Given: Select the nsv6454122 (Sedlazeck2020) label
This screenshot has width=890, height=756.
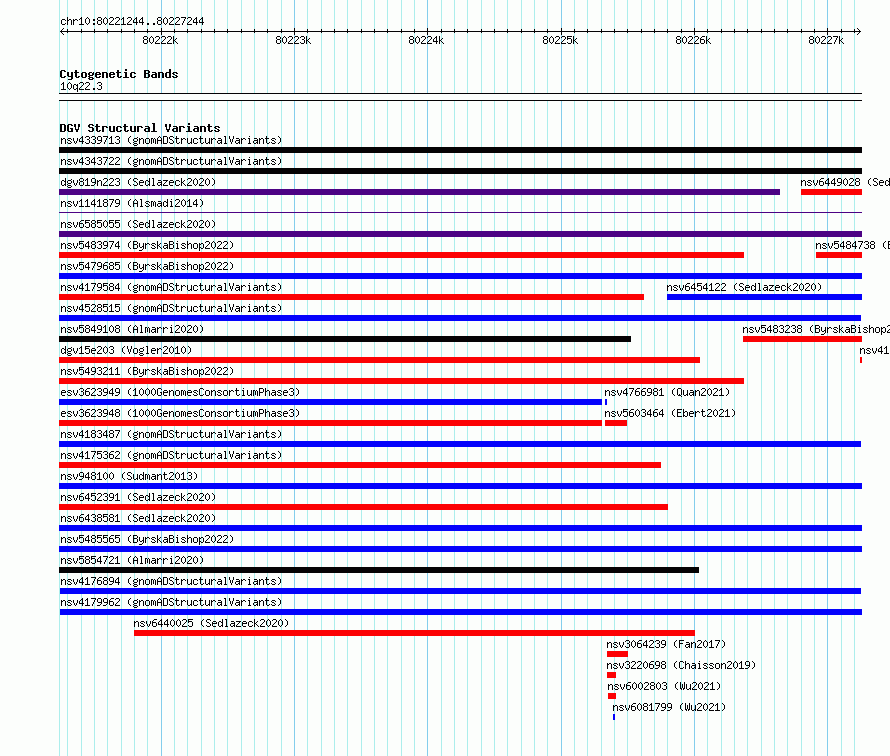Looking at the screenshot, I should (x=744, y=287).
